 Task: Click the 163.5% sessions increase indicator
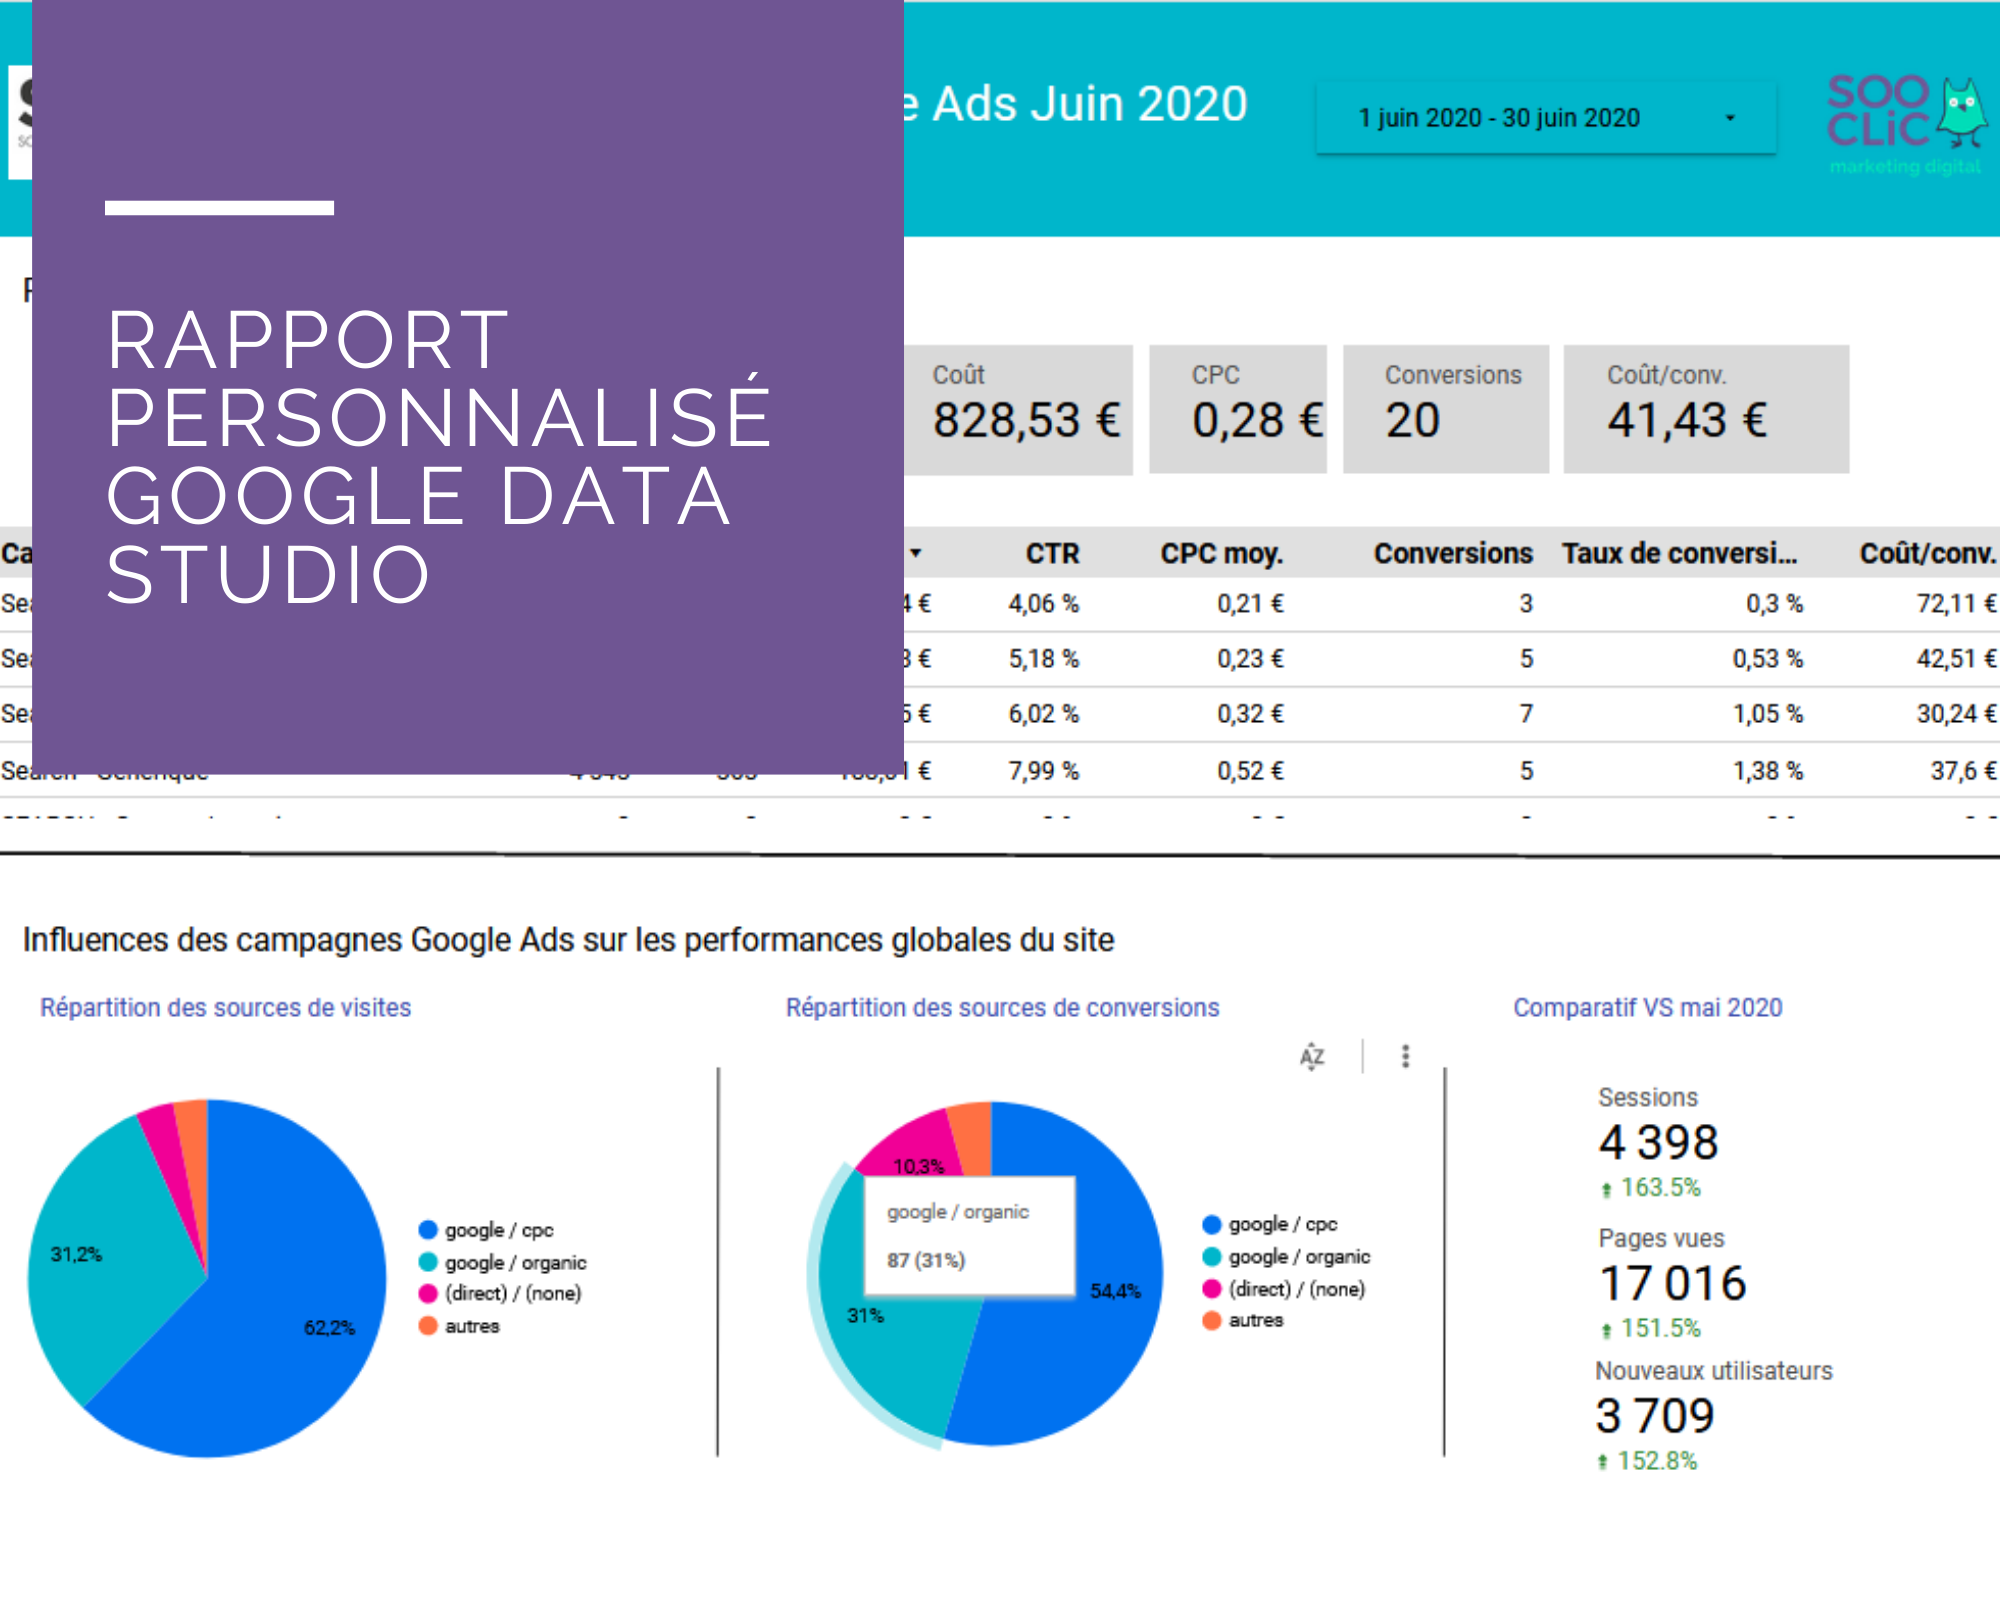[1650, 1188]
